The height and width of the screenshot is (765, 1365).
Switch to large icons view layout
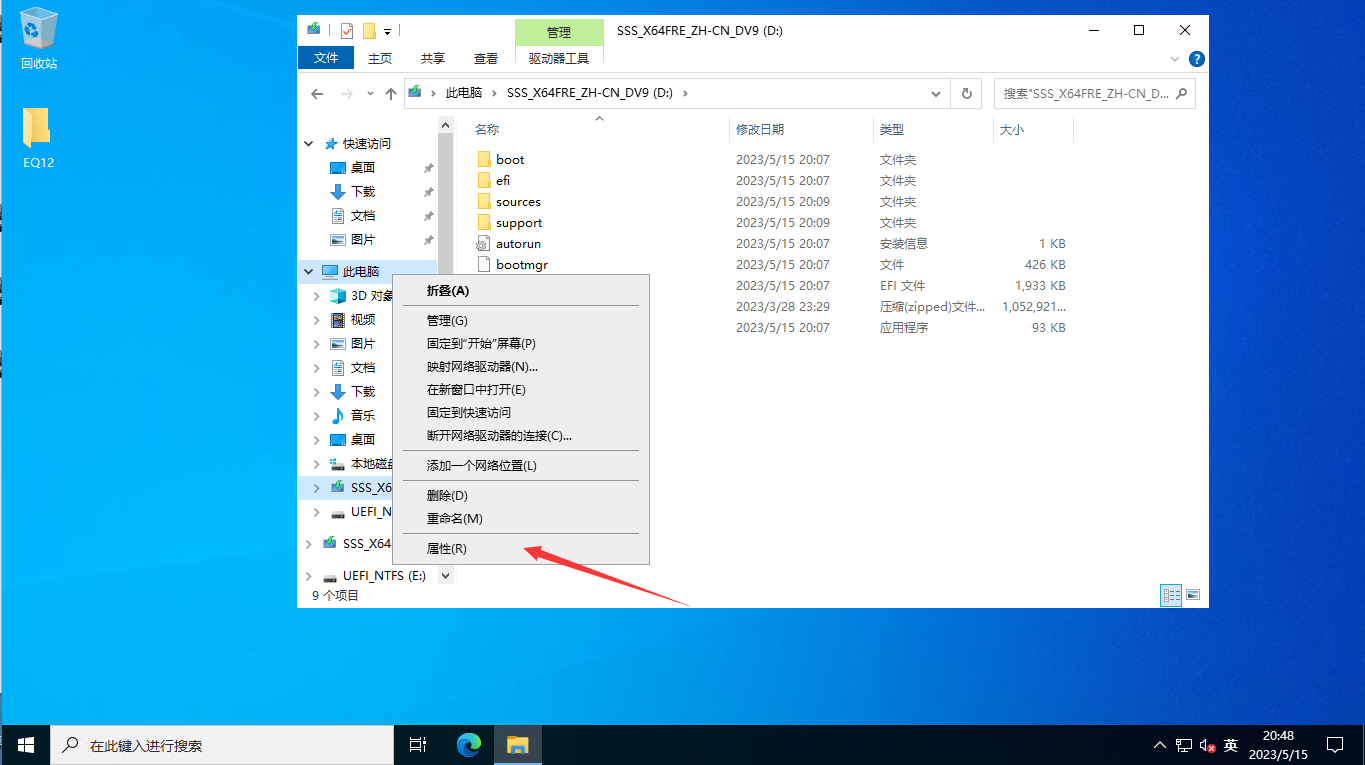point(1193,595)
